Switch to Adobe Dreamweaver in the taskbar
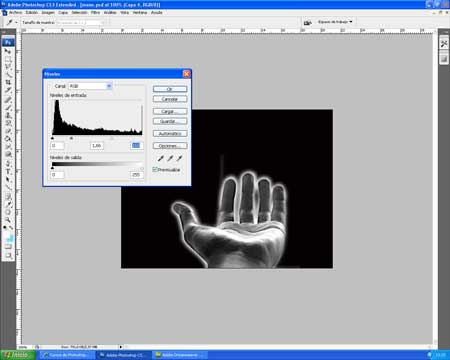Image resolution: width=450 pixels, height=360 pixels. [180, 355]
